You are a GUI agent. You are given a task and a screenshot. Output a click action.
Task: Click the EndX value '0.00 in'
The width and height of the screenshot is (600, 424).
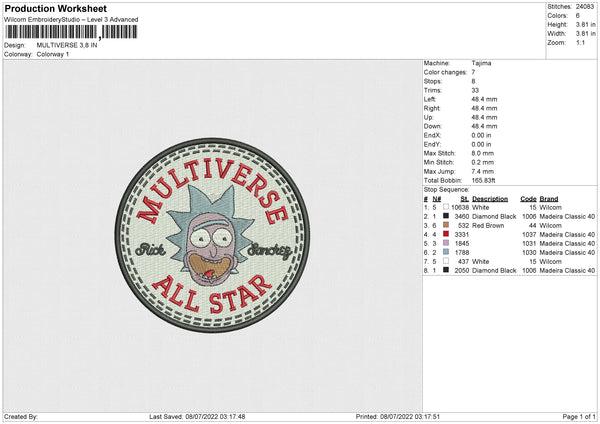click(x=481, y=135)
